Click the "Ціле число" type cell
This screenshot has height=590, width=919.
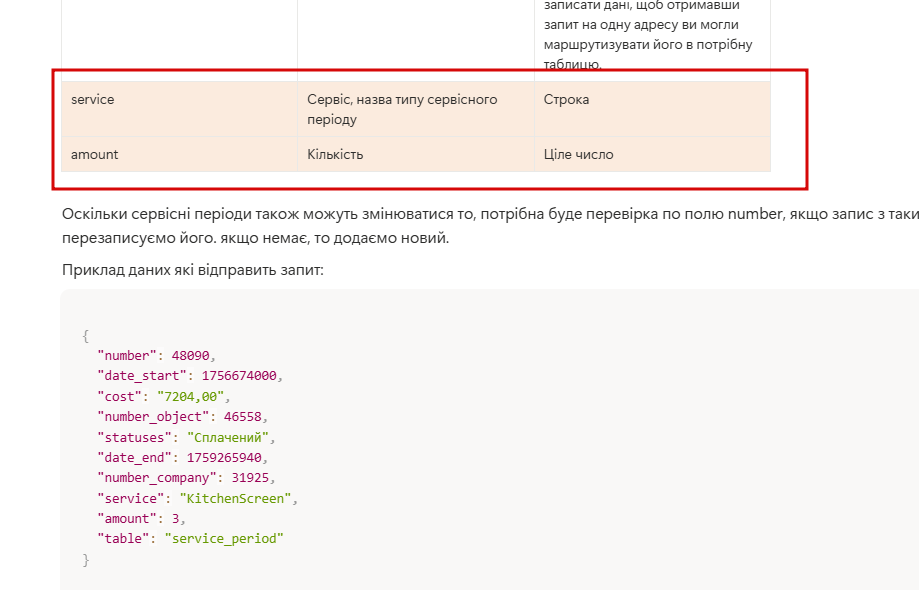tap(578, 155)
